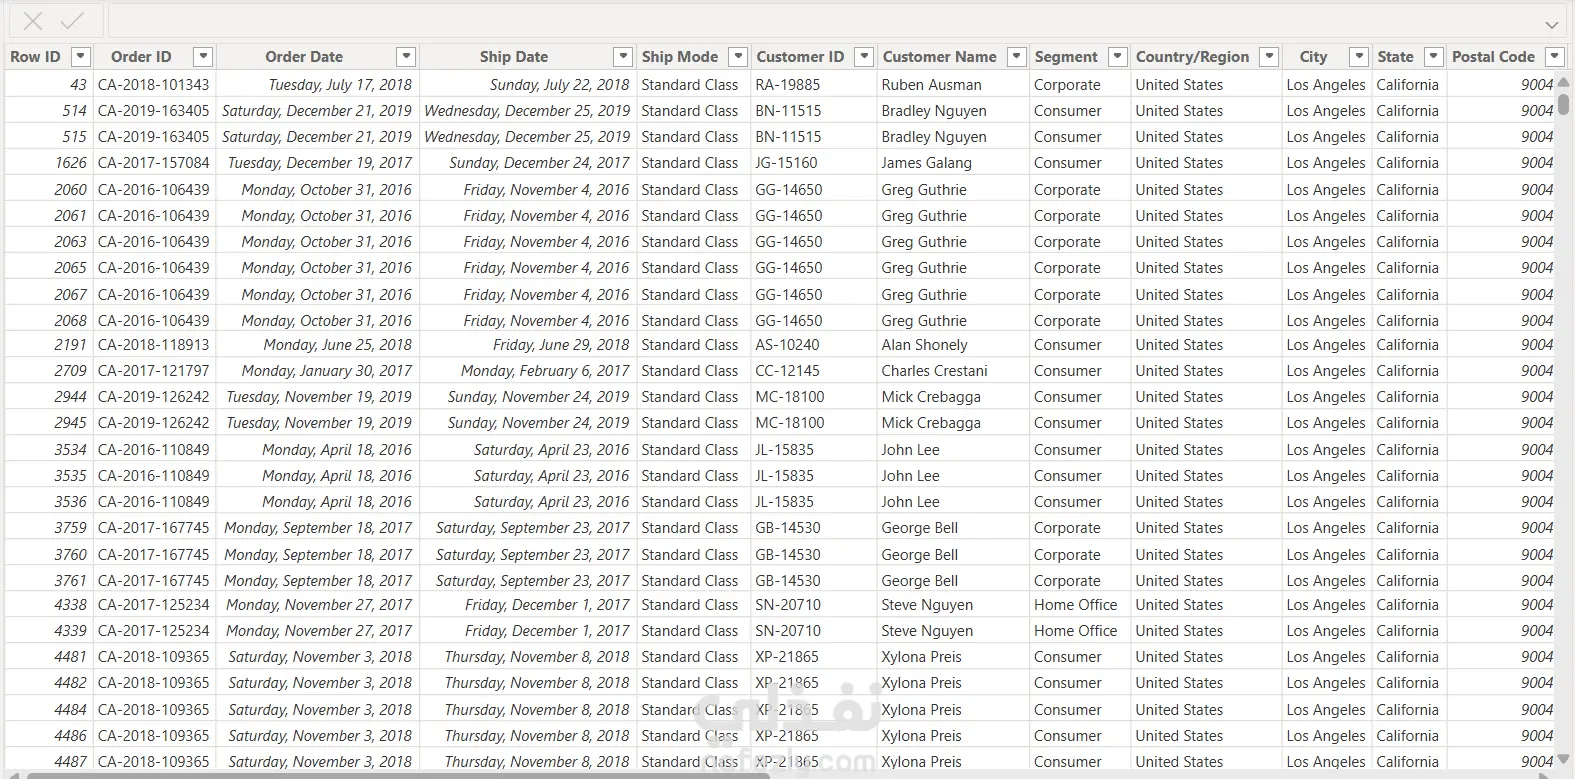The height and width of the screenshot is (779, 1575).
Task: Click inside the empty formula bar field
Action: [x=800, y=22]
